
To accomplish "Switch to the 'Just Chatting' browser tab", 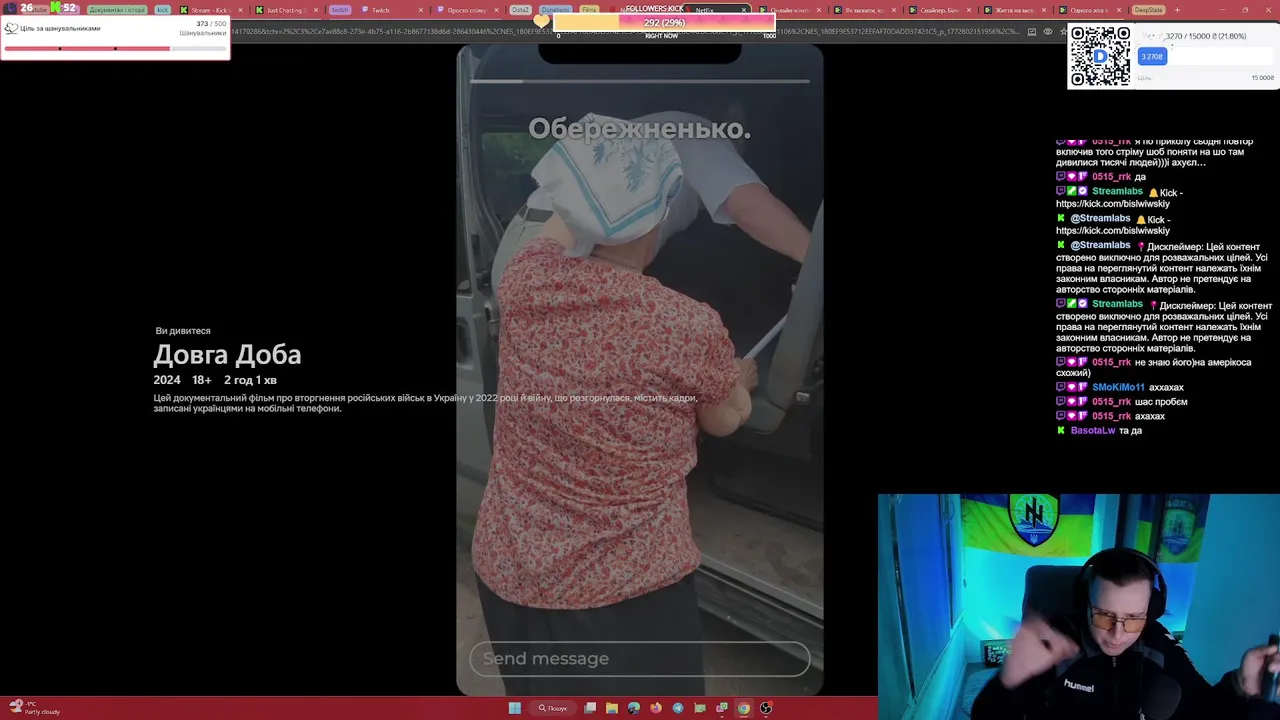I will [284, 10].
